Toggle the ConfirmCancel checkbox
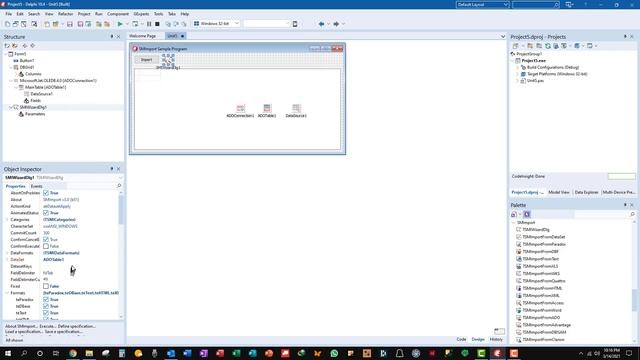The width and height of the screenshot is (640, 360). coord(46,240)
